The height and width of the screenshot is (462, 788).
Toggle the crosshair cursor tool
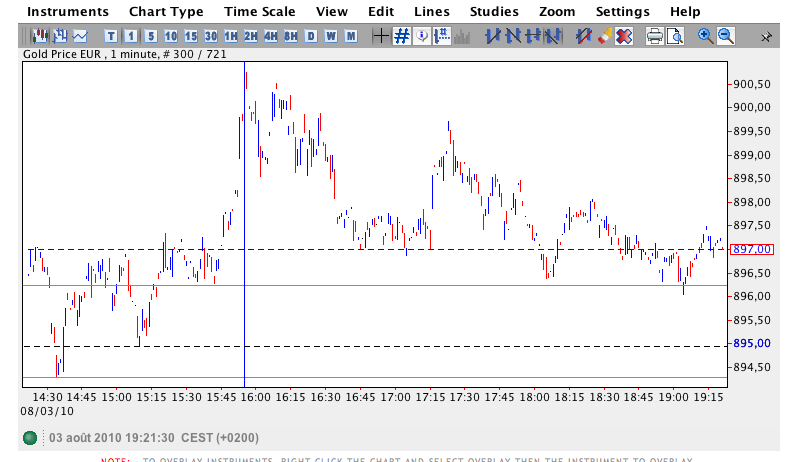click(x=380, y=37)
